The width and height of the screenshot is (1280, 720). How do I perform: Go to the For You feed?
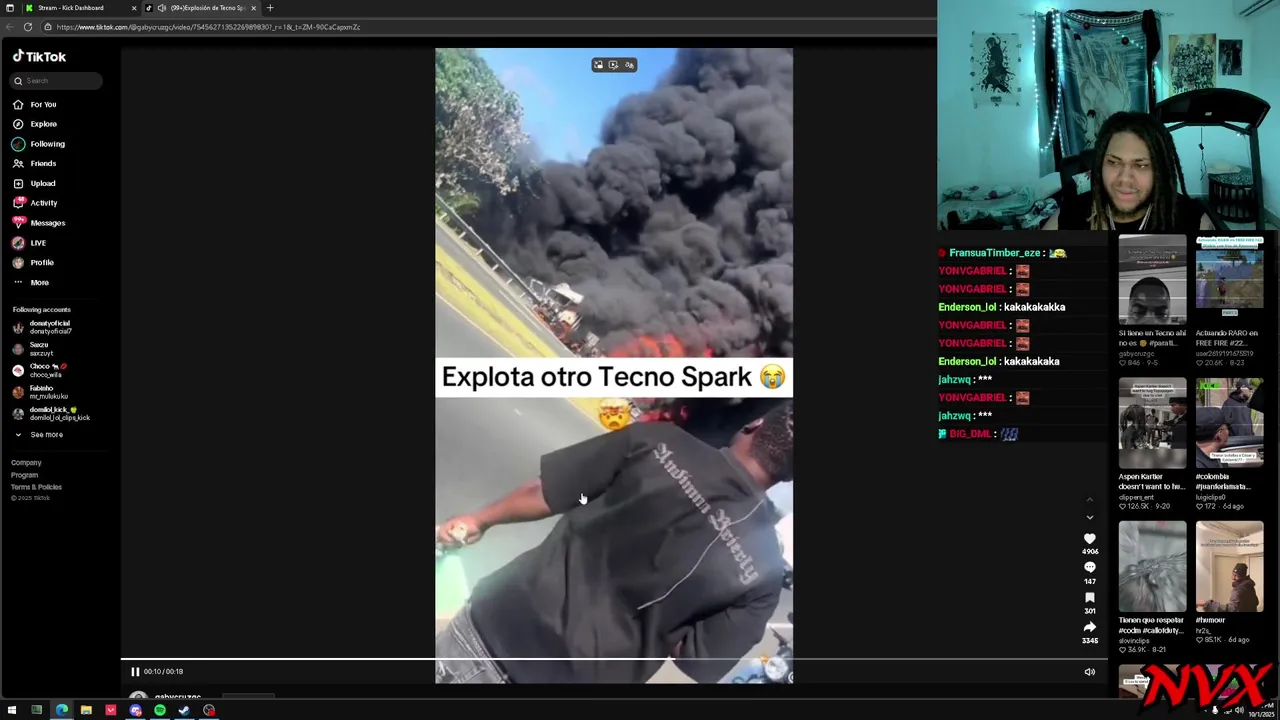tap(34, 104)
